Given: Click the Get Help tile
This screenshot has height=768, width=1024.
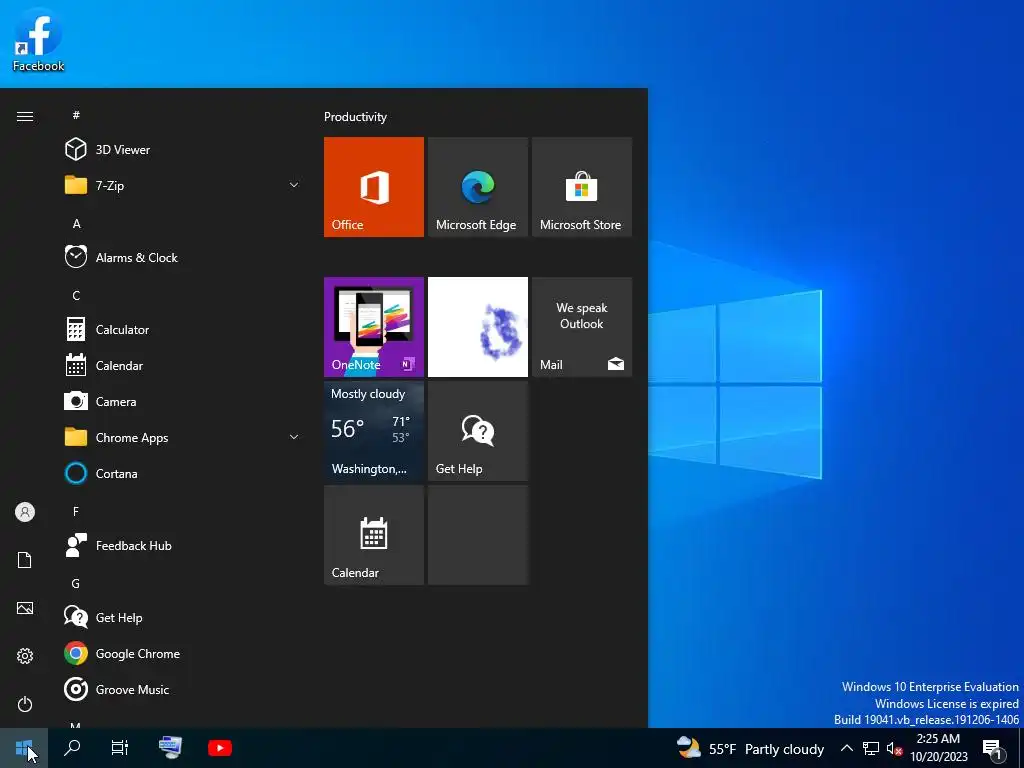Looking at the screenshot, I should tap(477, 431).
